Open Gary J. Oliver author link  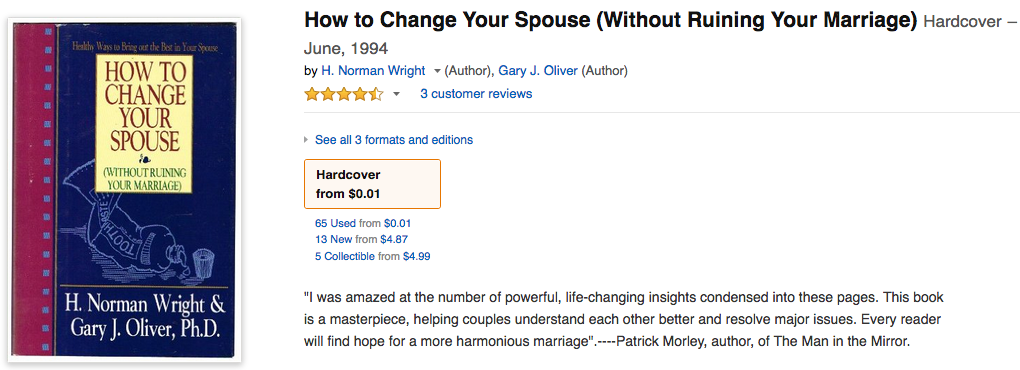coord(538,71)
